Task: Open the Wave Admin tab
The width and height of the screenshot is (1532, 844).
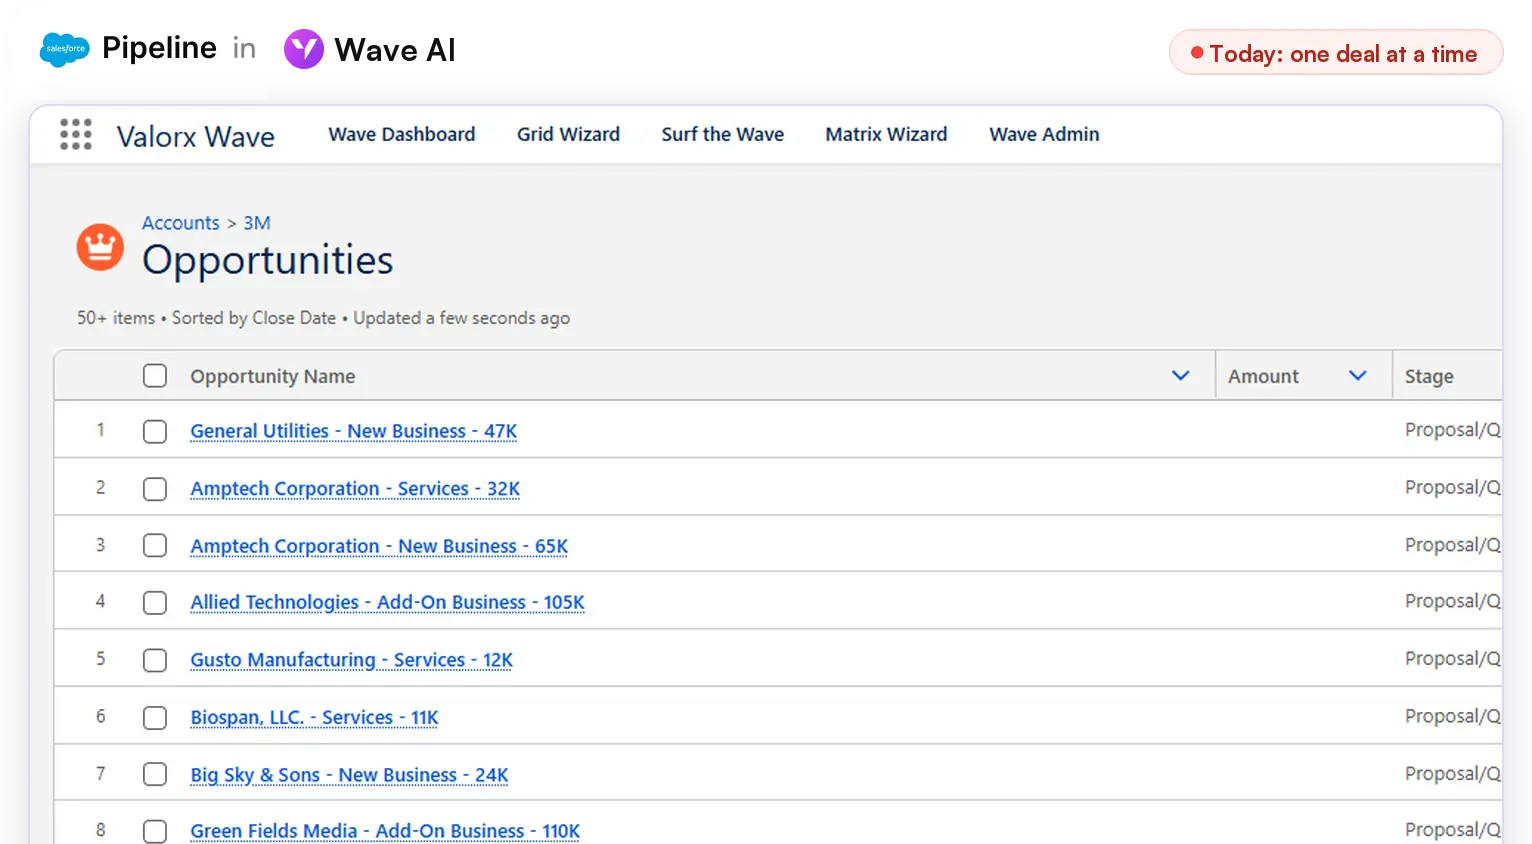Action: click(x=1044, y=134)
